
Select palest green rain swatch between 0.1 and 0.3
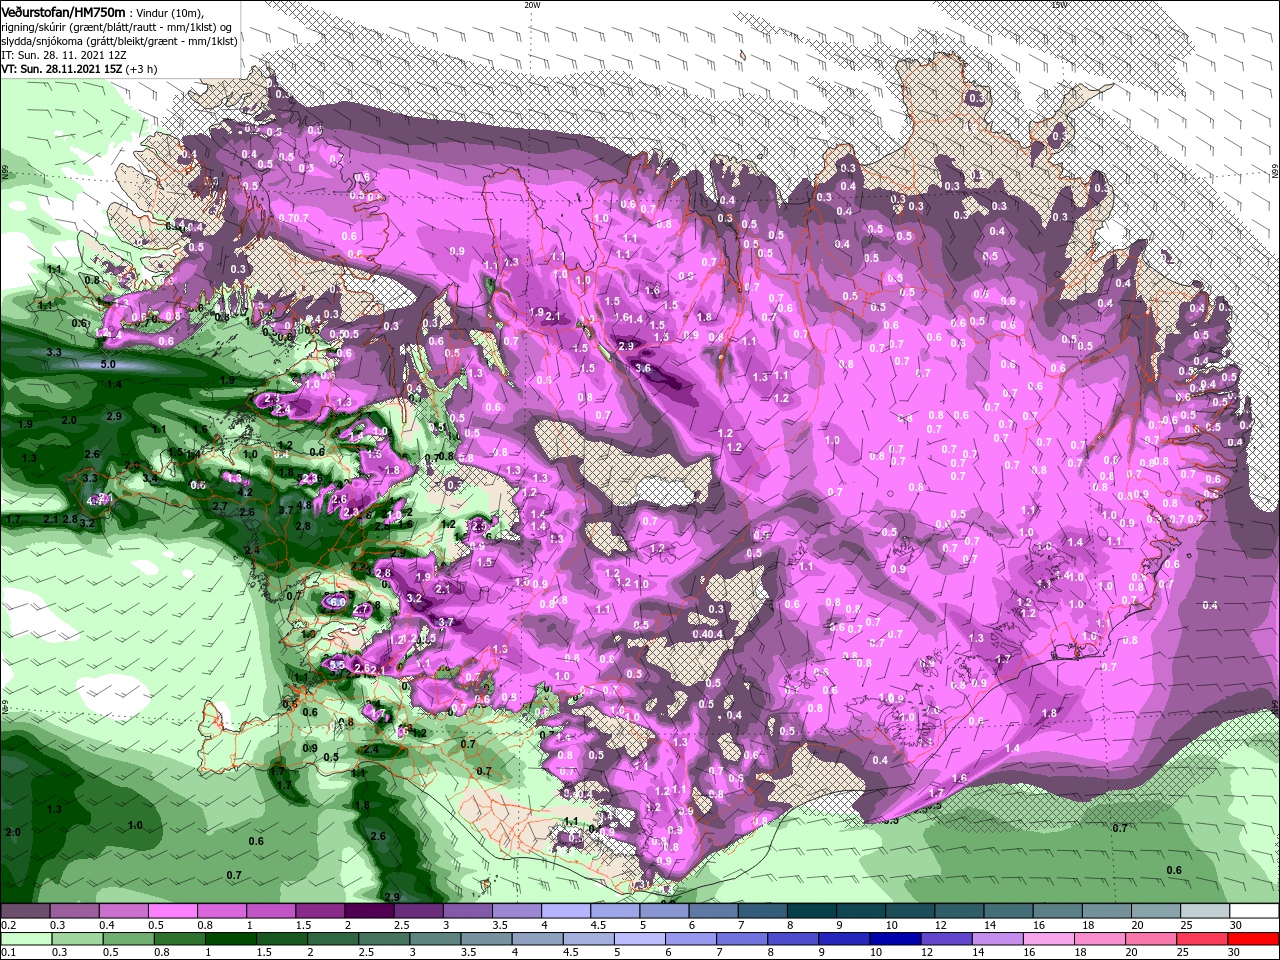[x=27, y=939]
